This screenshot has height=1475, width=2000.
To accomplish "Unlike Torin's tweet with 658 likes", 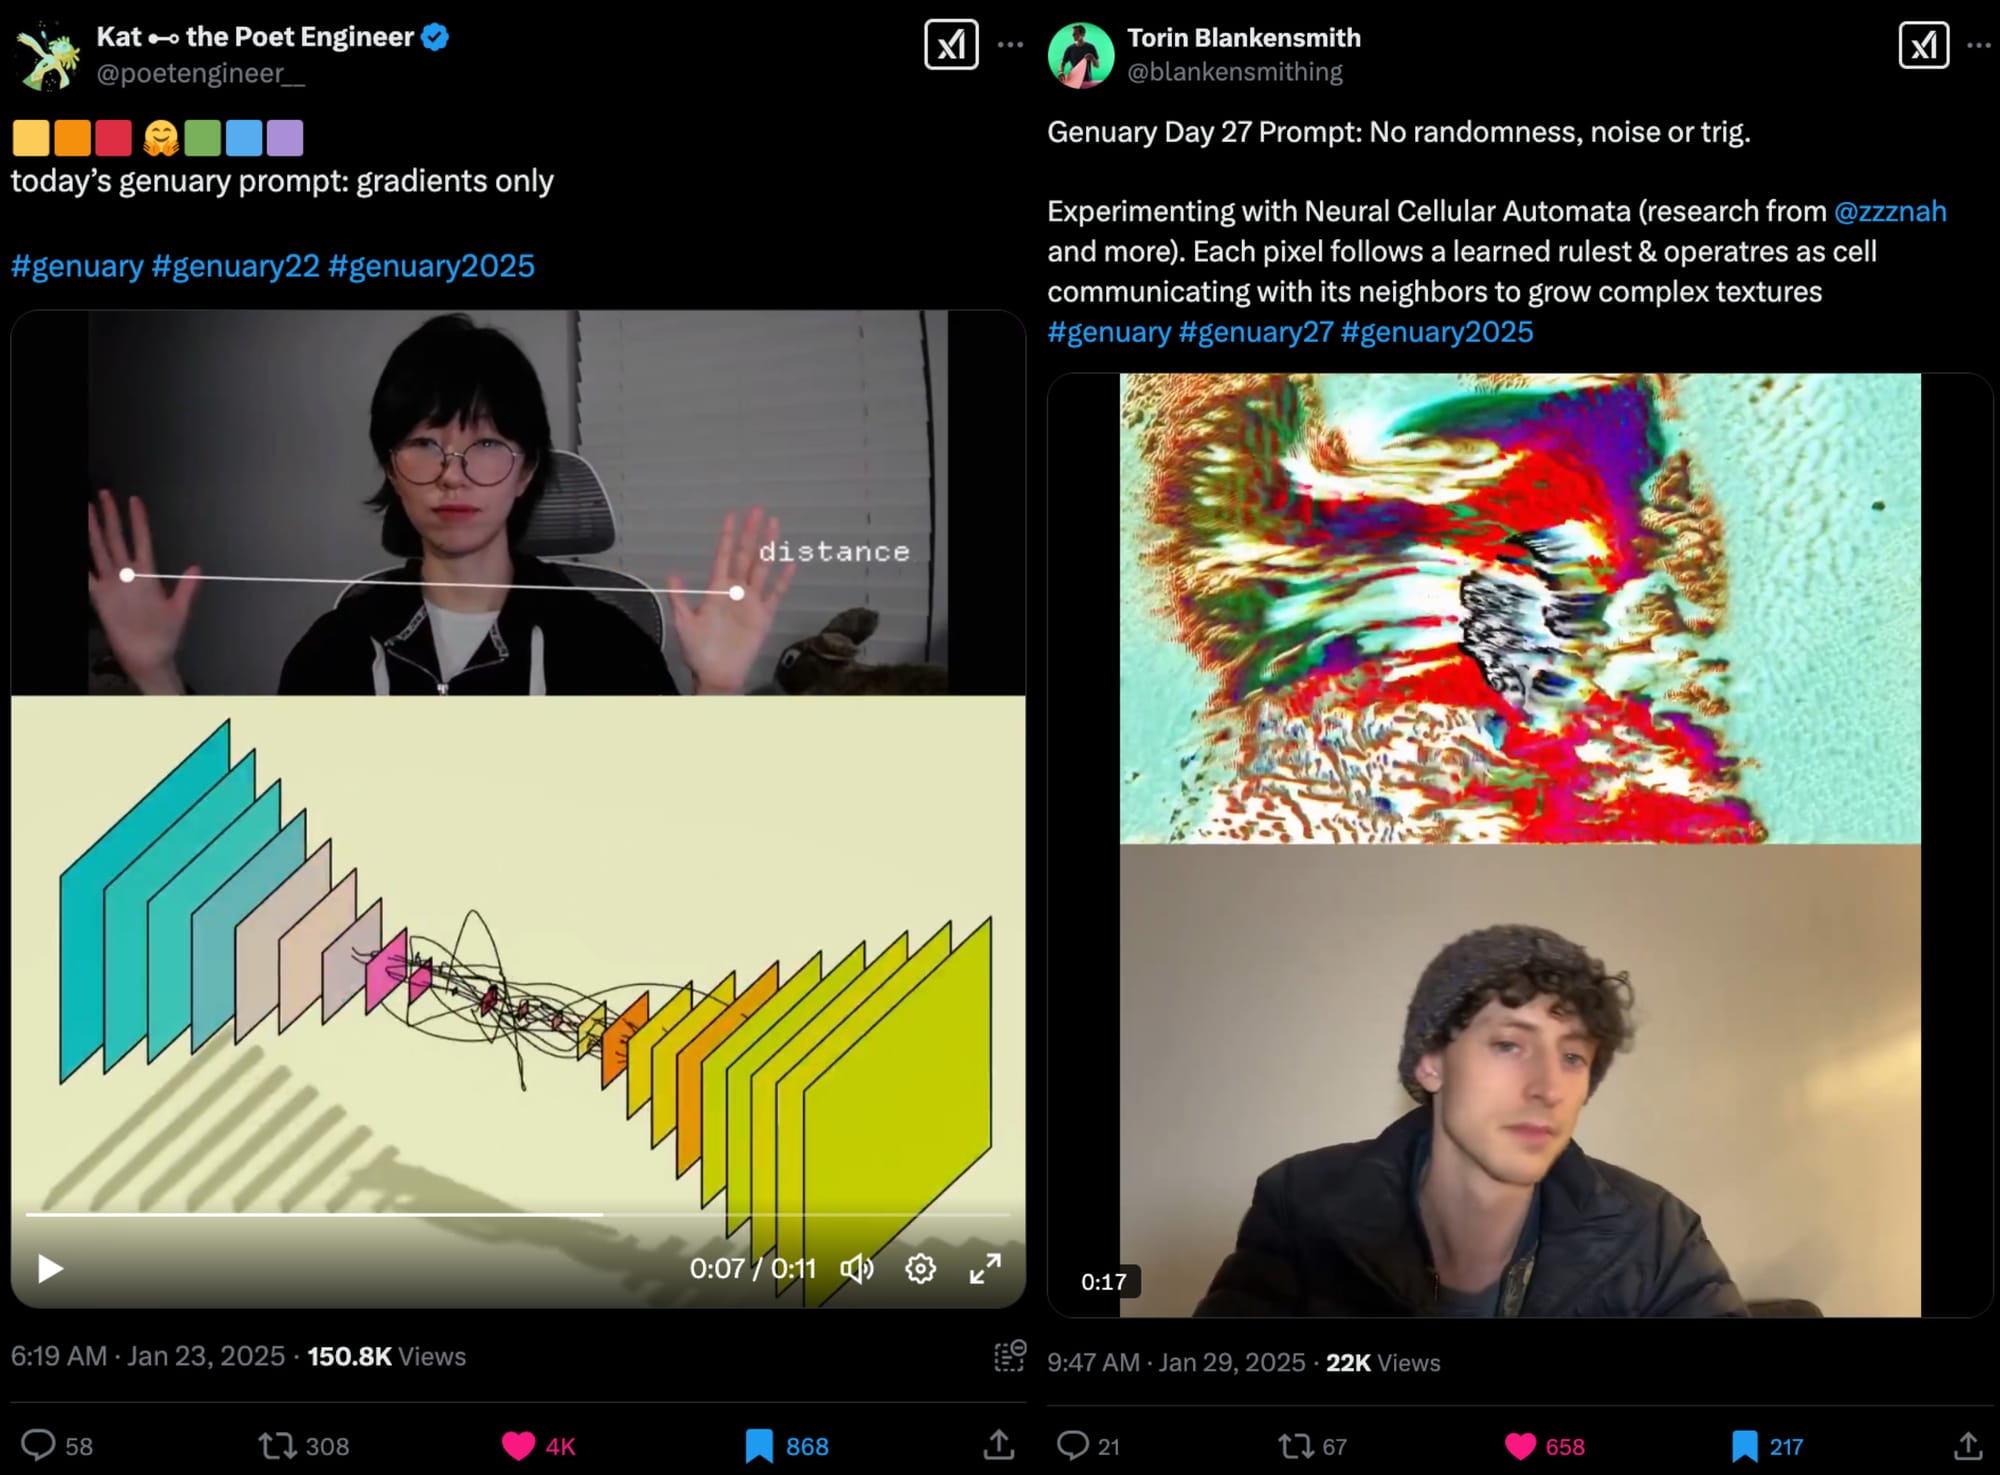I will pyautogui.click(x=1520, y=1446).
